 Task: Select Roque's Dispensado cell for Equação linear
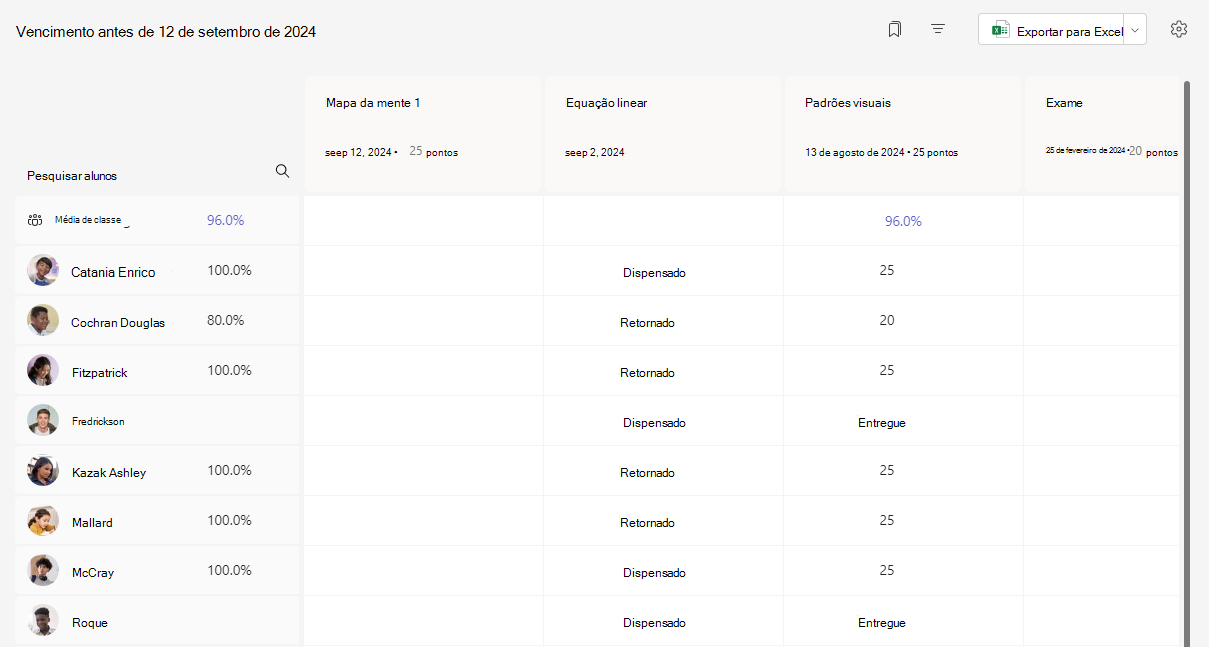[654, 623]
